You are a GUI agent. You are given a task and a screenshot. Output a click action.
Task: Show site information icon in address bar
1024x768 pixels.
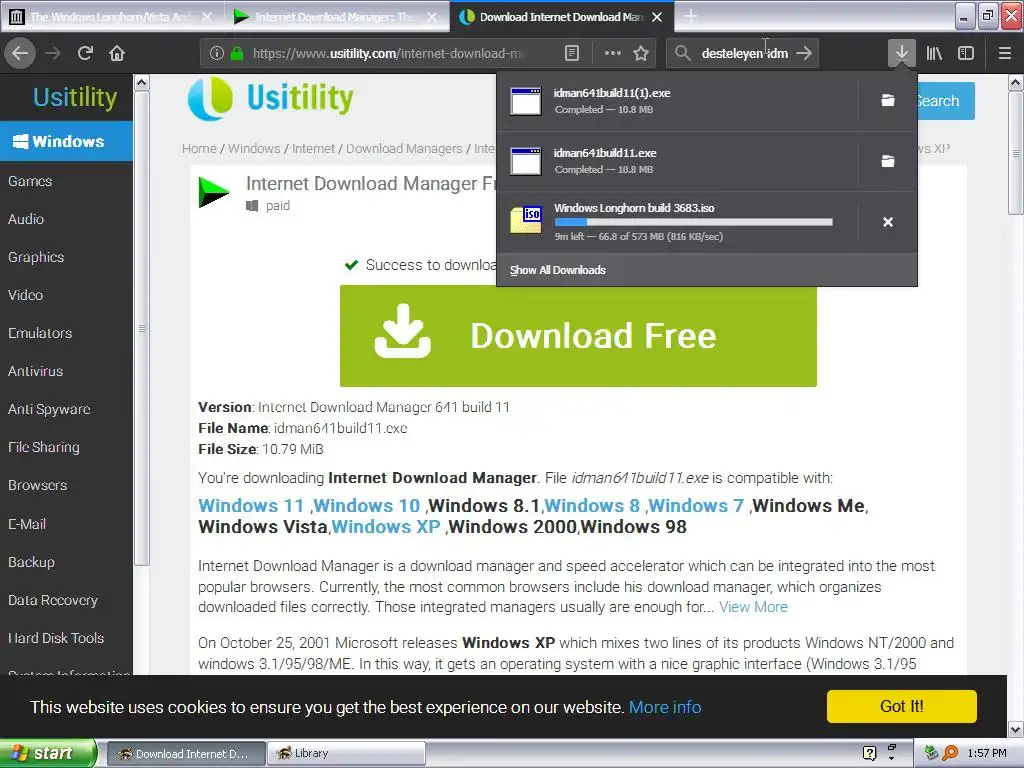point(217,53)
